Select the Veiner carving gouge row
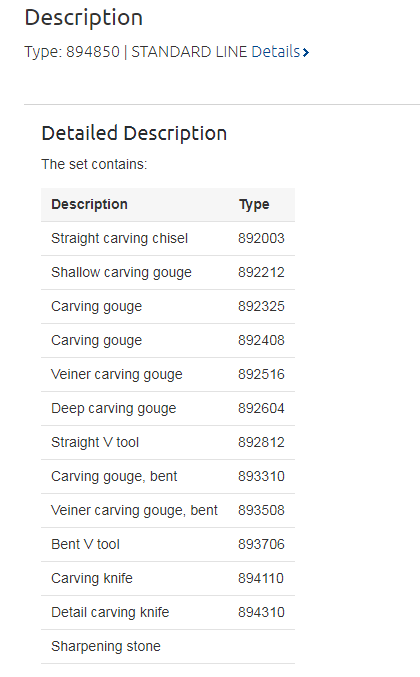Viewport: 420px width, 677px height. [168, 374]
